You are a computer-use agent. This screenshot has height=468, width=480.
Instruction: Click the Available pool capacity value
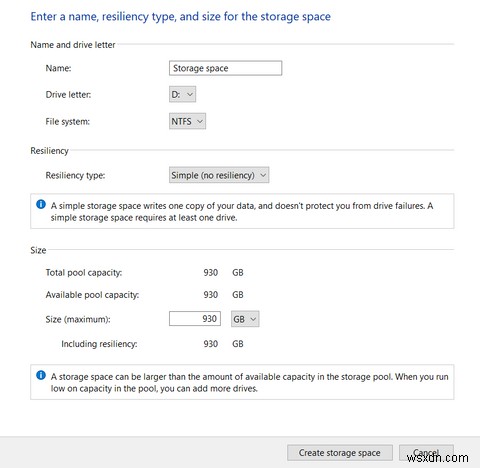pyautogui.click(x=211, y=295)
